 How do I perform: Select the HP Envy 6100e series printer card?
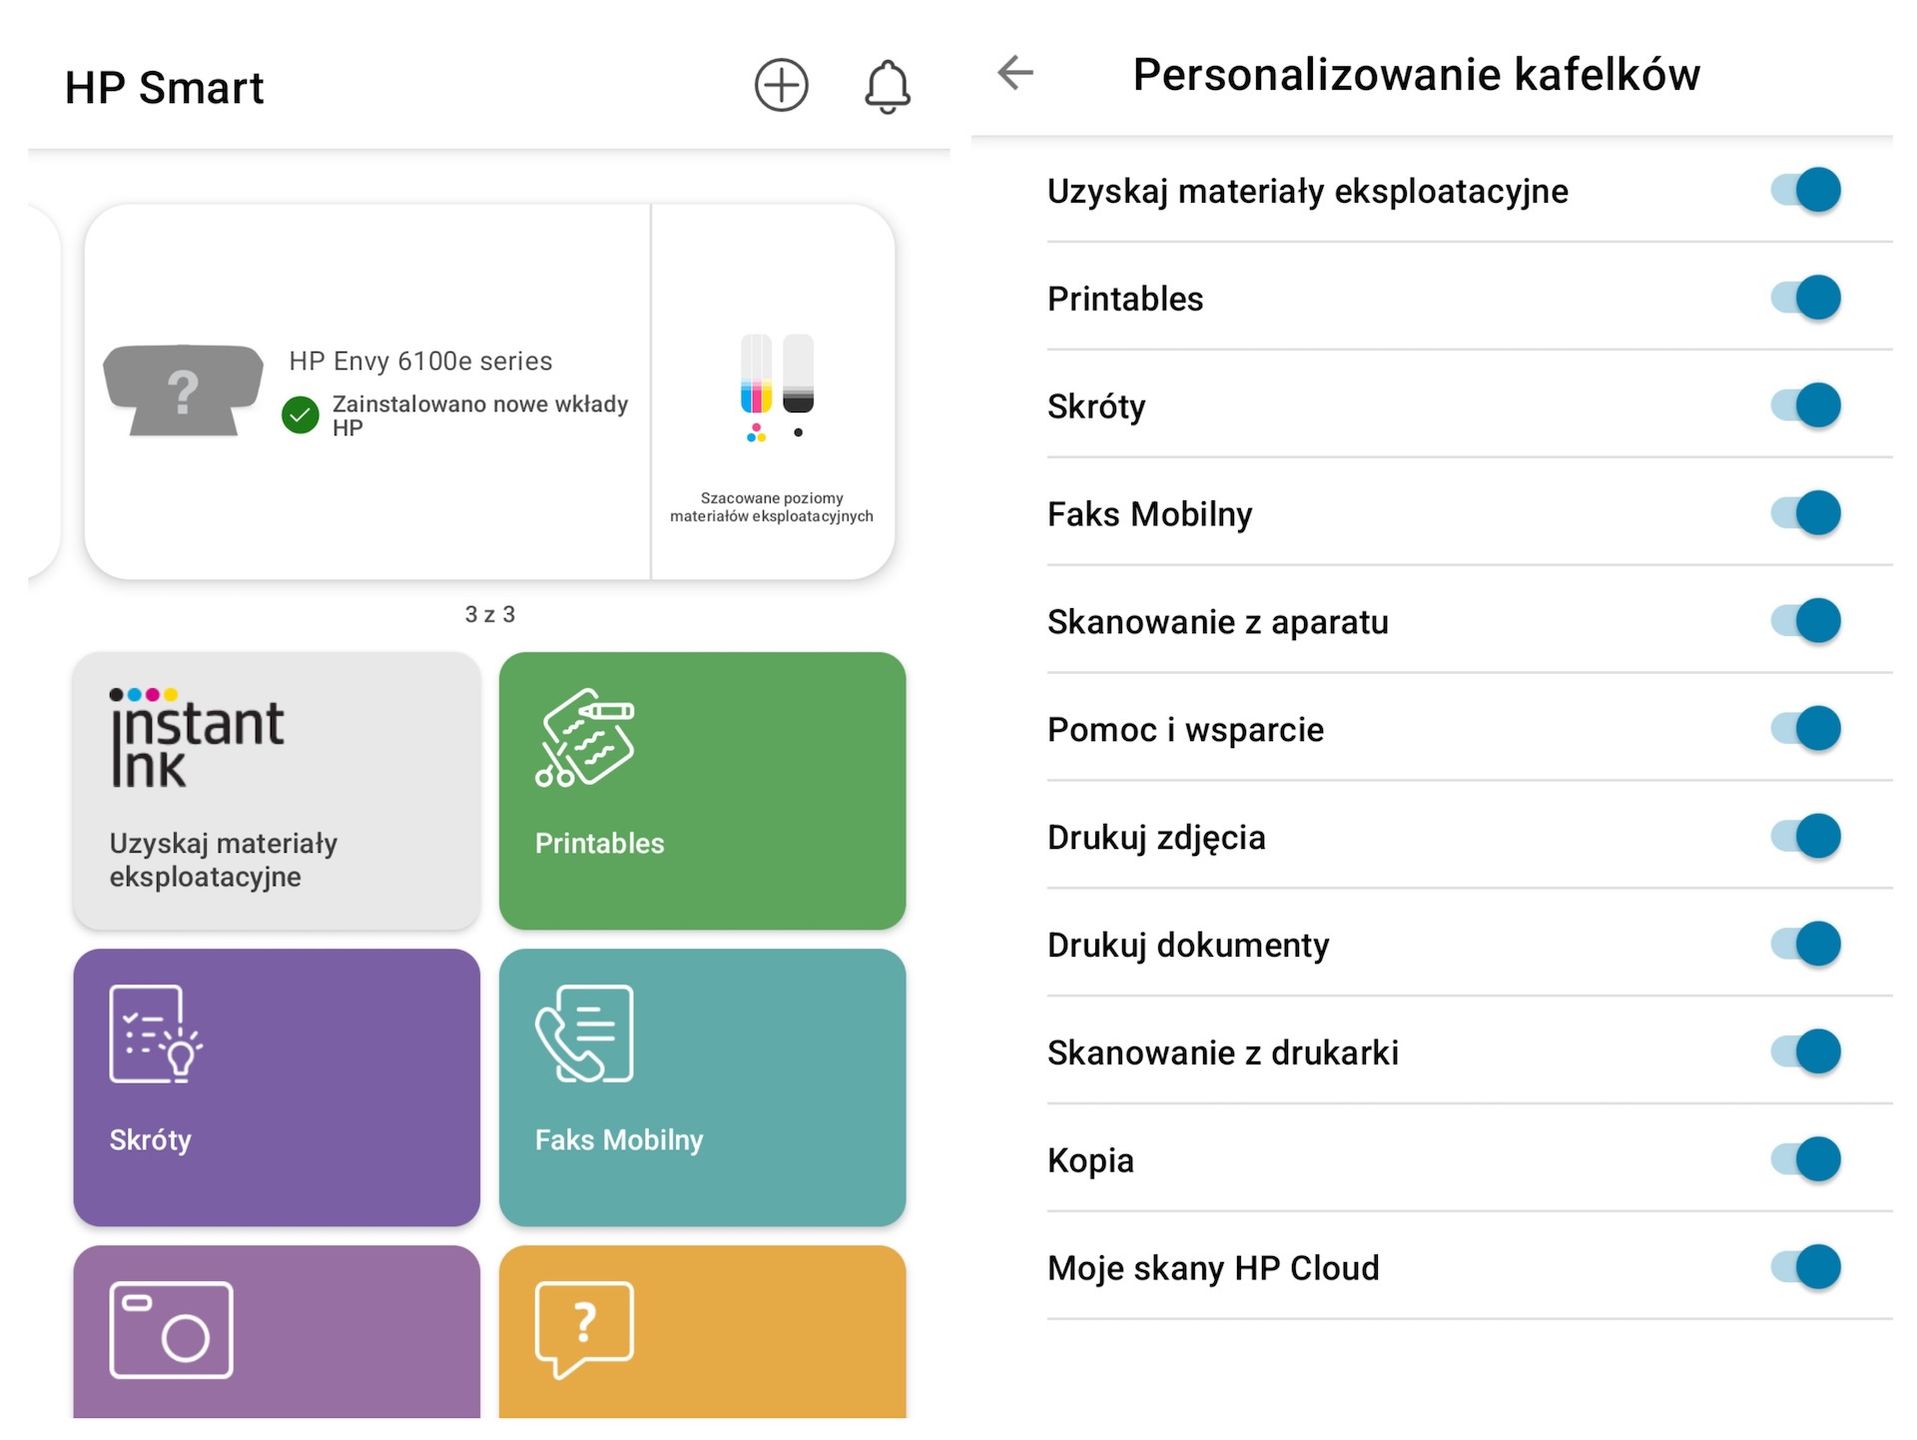(x=368, y=392)
